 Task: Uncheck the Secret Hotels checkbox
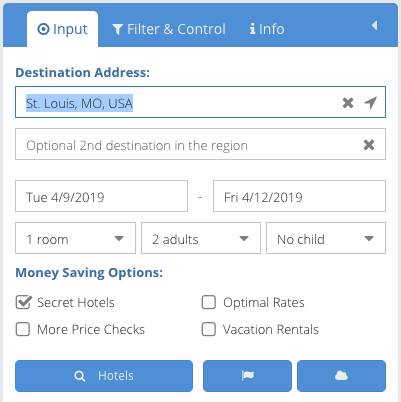[x=23, y=302]
